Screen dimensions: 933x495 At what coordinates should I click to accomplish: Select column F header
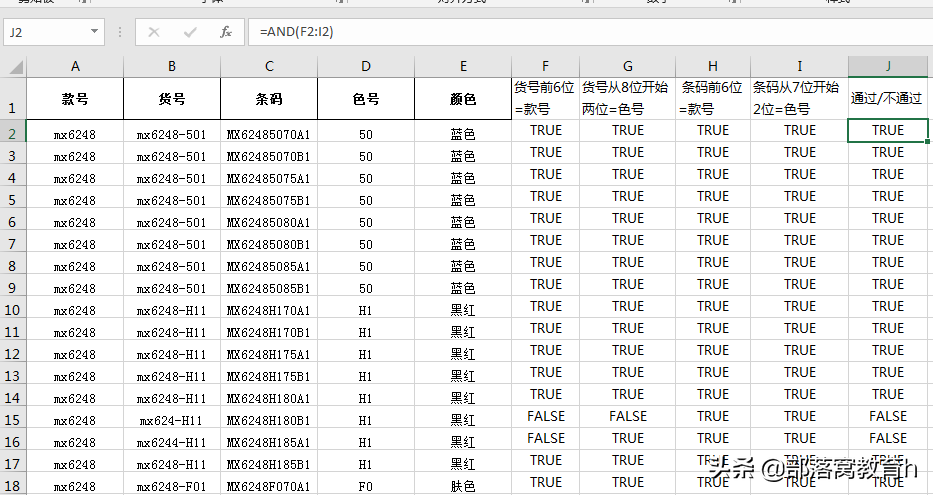(x=546, y=67)
